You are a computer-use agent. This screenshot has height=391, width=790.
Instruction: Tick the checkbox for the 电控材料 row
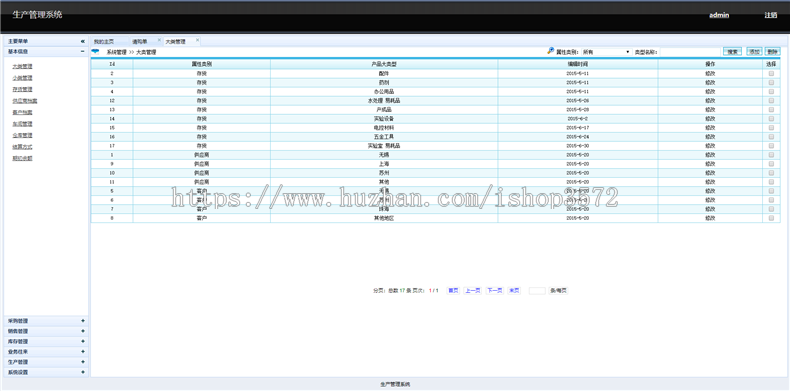(771, 127)
